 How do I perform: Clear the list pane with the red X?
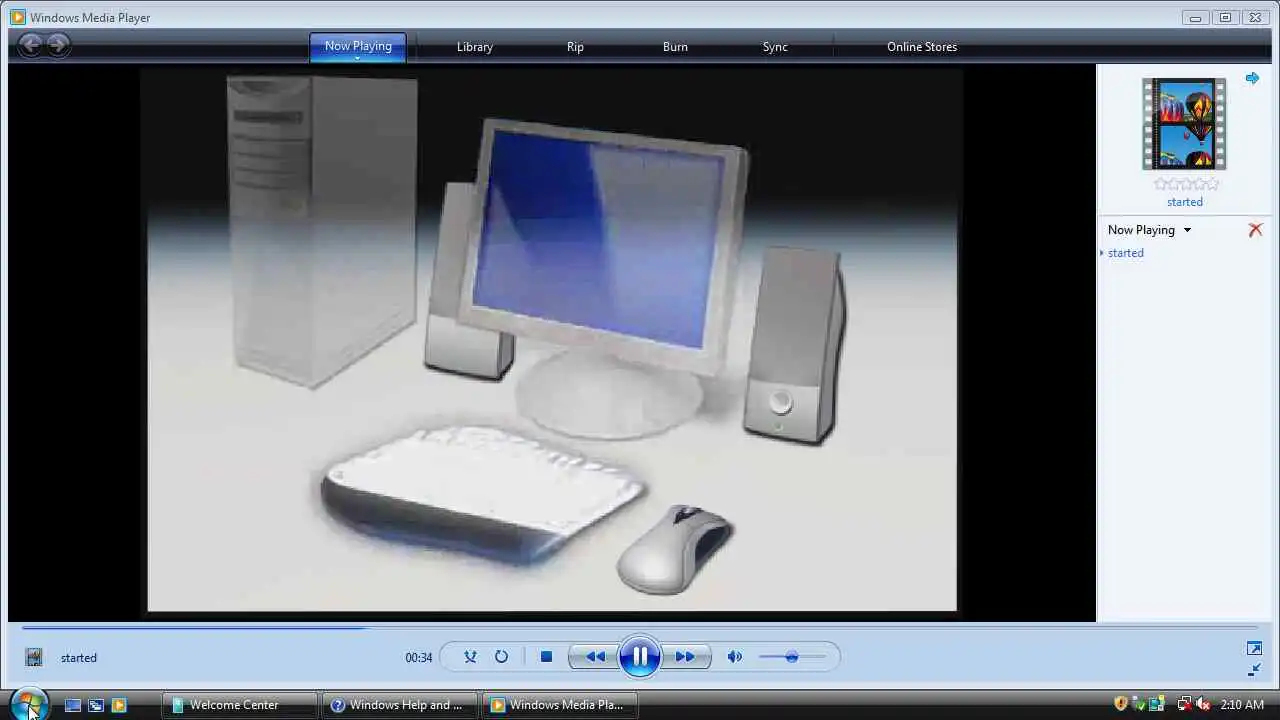tap(1255, 230)
